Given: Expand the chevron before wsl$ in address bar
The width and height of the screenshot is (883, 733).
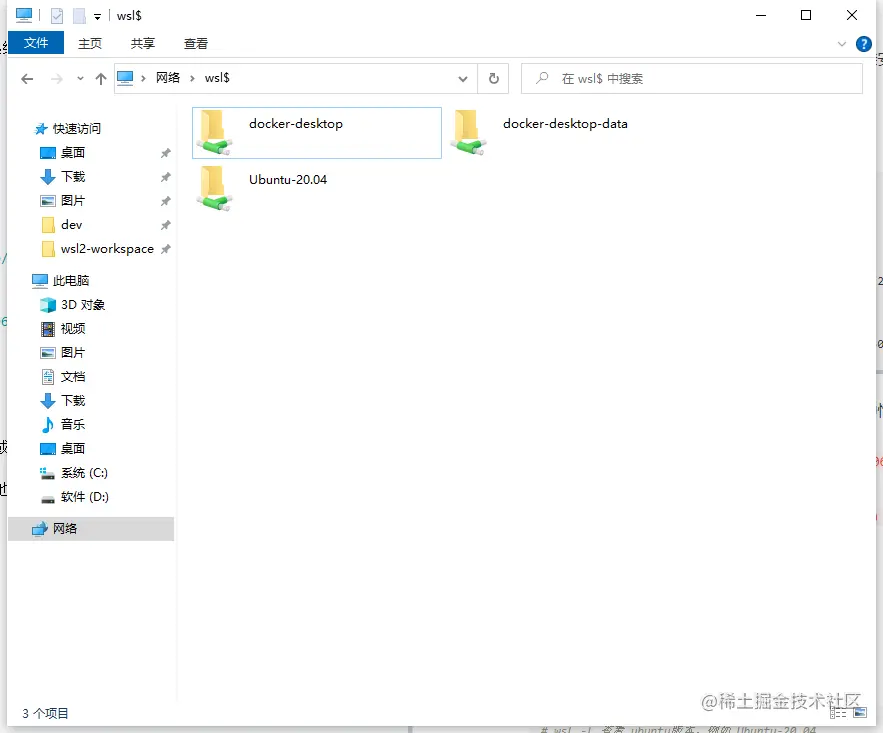Looking at the screenshot, I should pyautogui.click(x=193, y=78).
